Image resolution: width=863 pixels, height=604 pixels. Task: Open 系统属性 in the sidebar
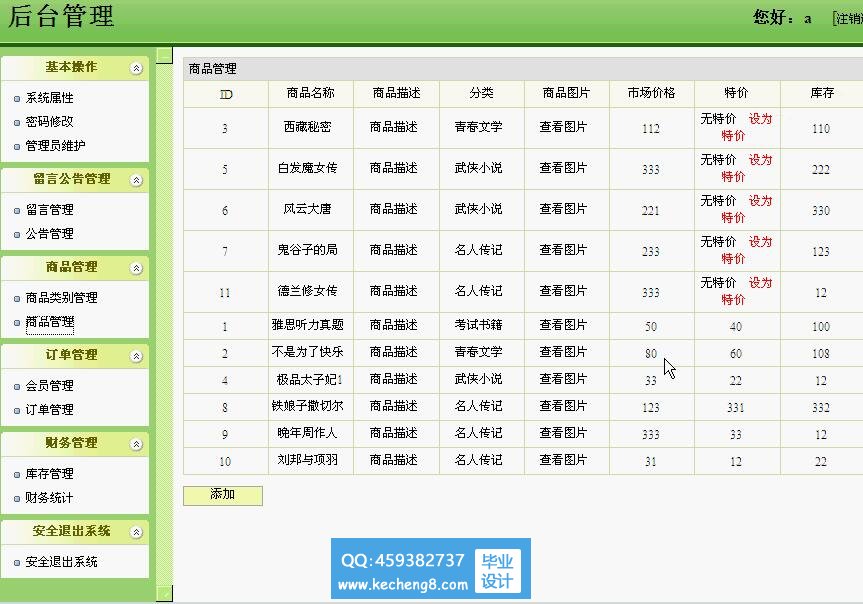[x=50, y=98]
